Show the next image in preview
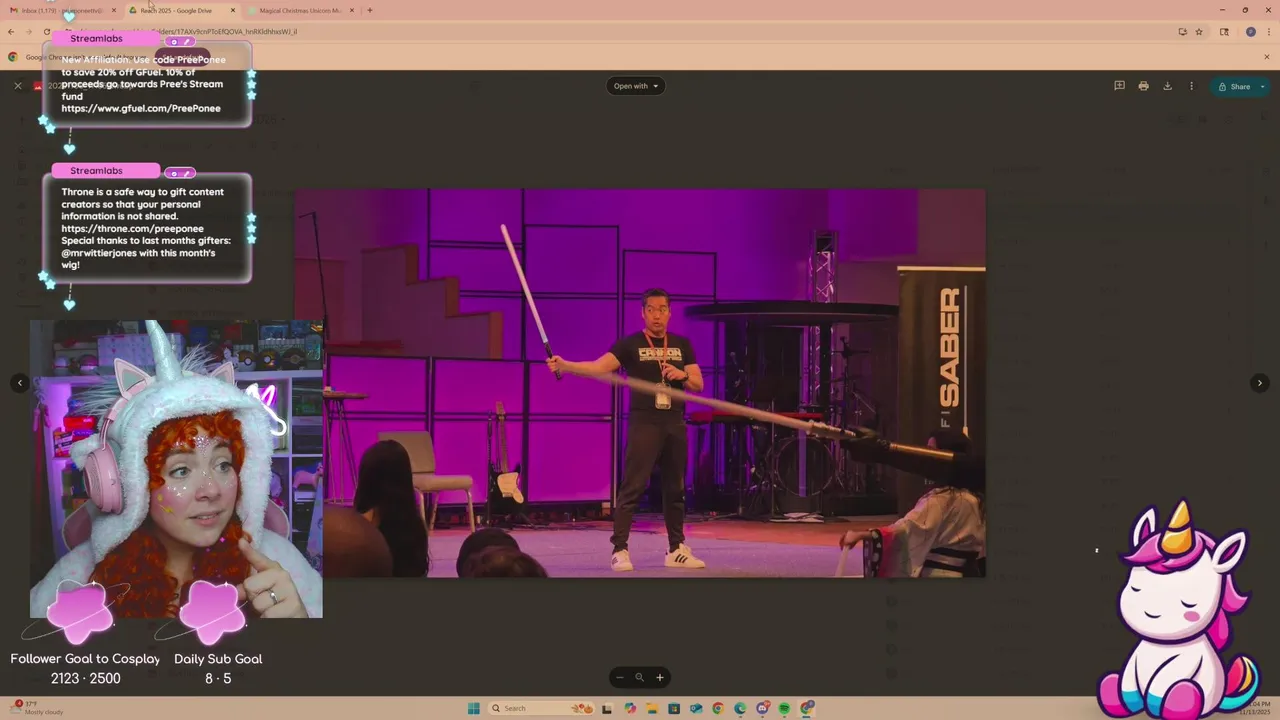1280x720 pixels. pos(1260,383)
